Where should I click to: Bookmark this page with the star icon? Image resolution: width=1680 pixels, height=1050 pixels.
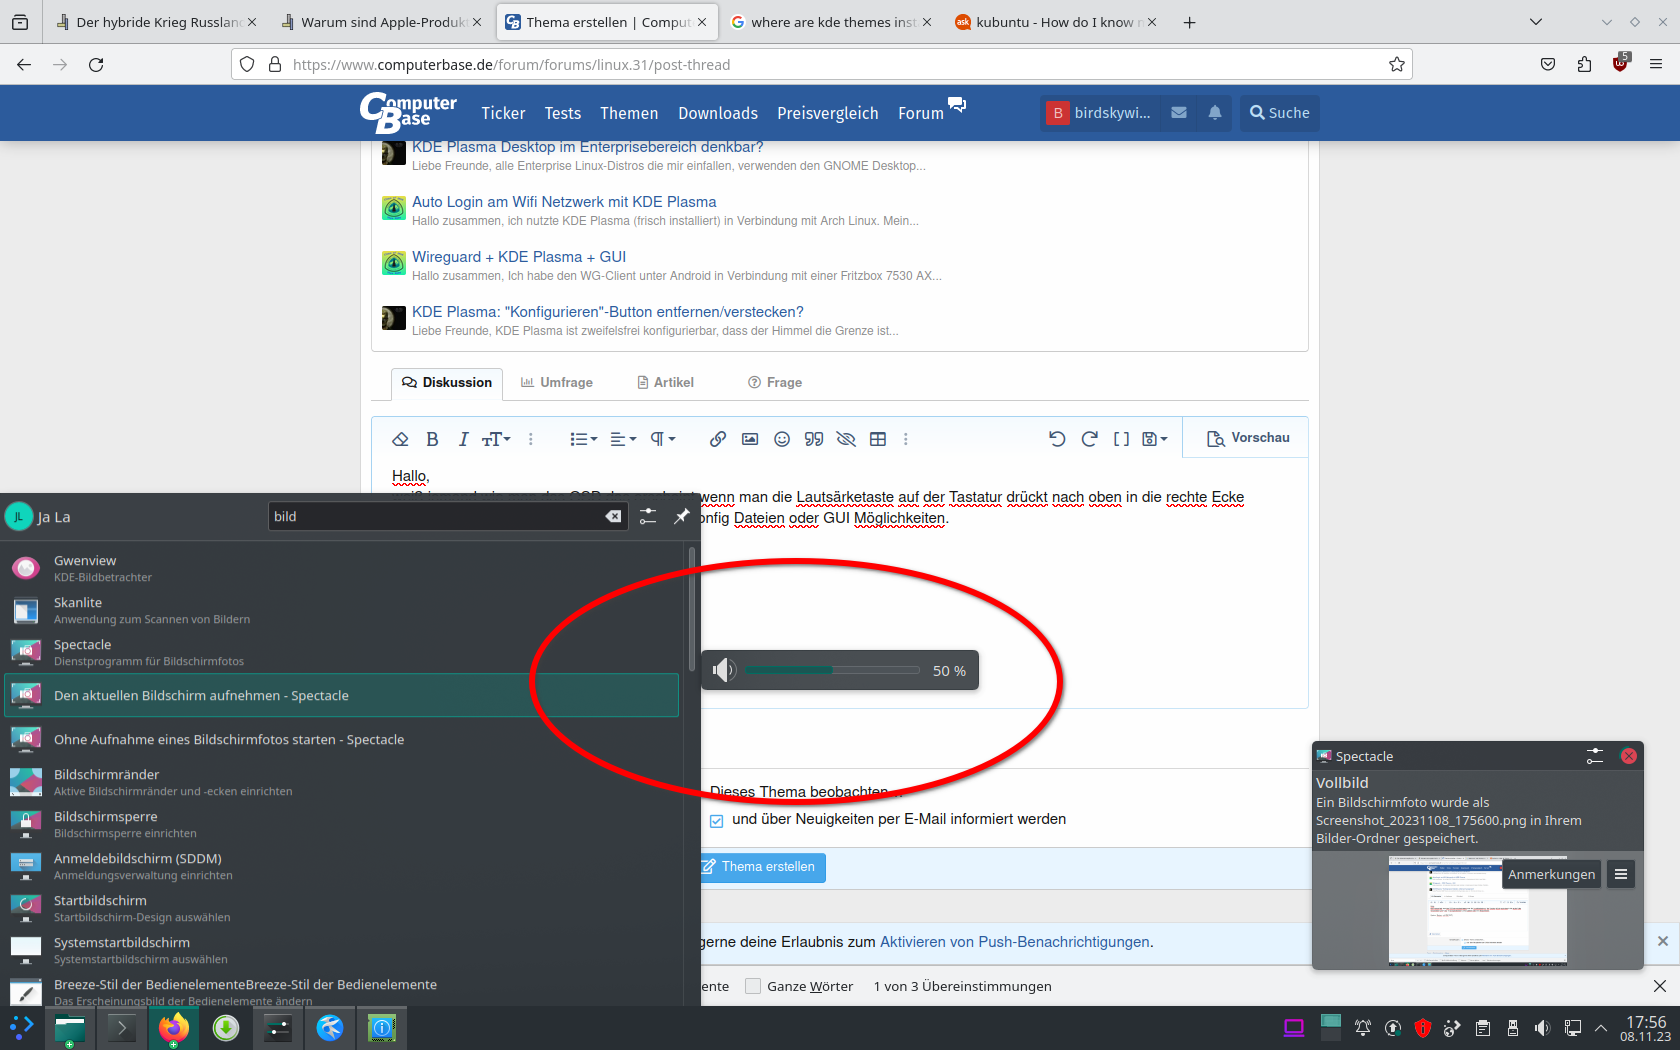[x=1397, y=64]
